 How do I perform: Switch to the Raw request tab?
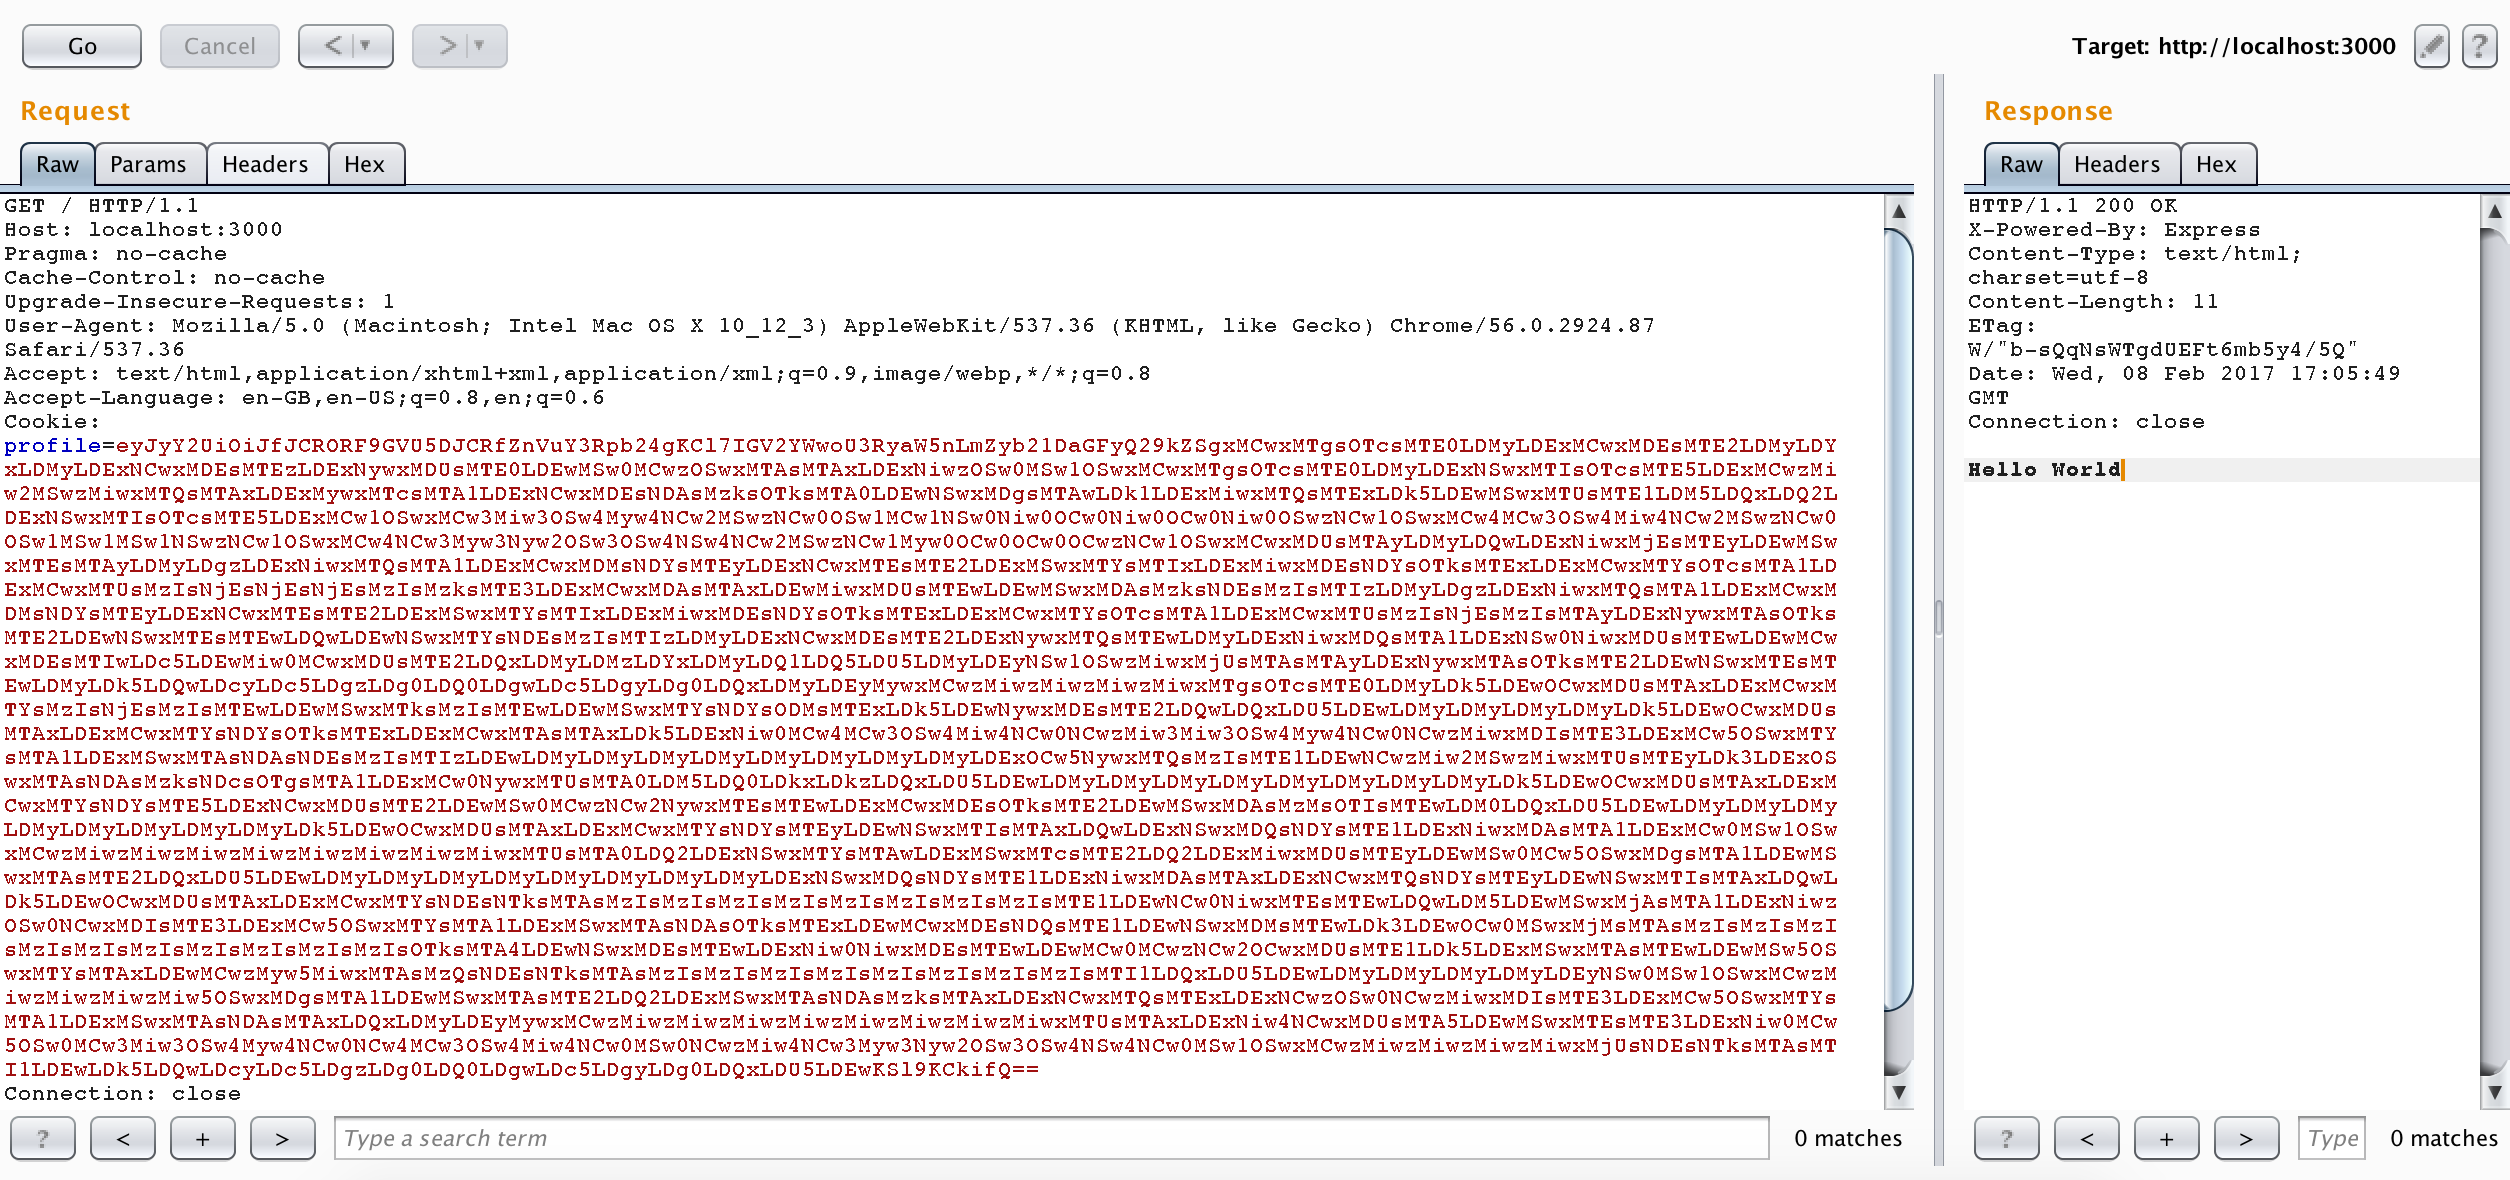pyautogui.click(x=54, y=162)
